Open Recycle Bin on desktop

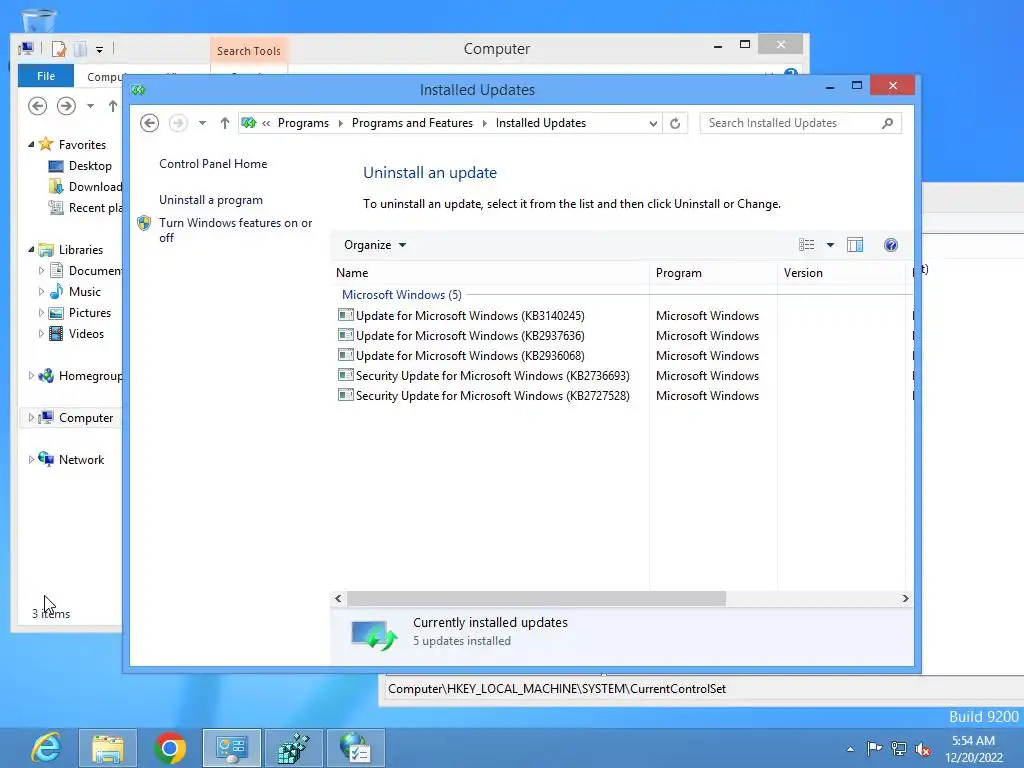[x=39, y=20]
